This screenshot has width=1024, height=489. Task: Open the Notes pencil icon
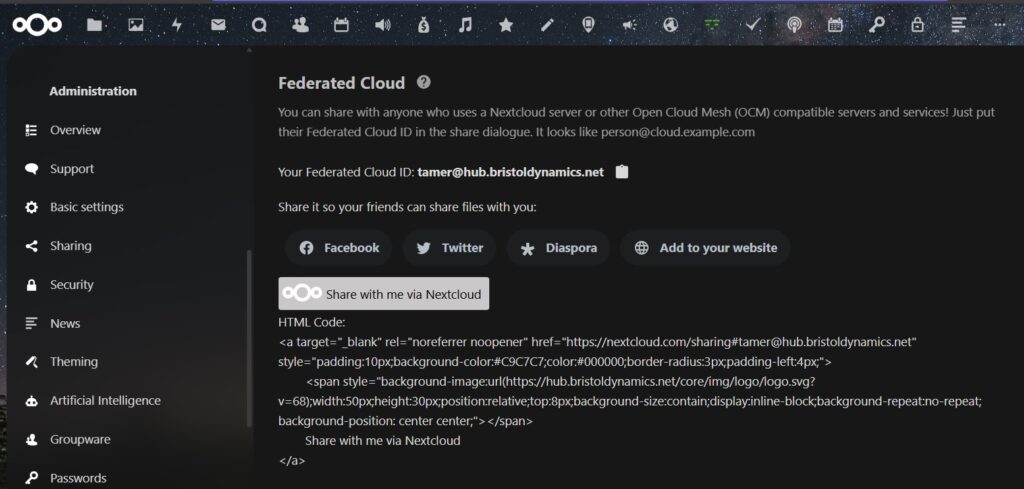pos(547,25)
